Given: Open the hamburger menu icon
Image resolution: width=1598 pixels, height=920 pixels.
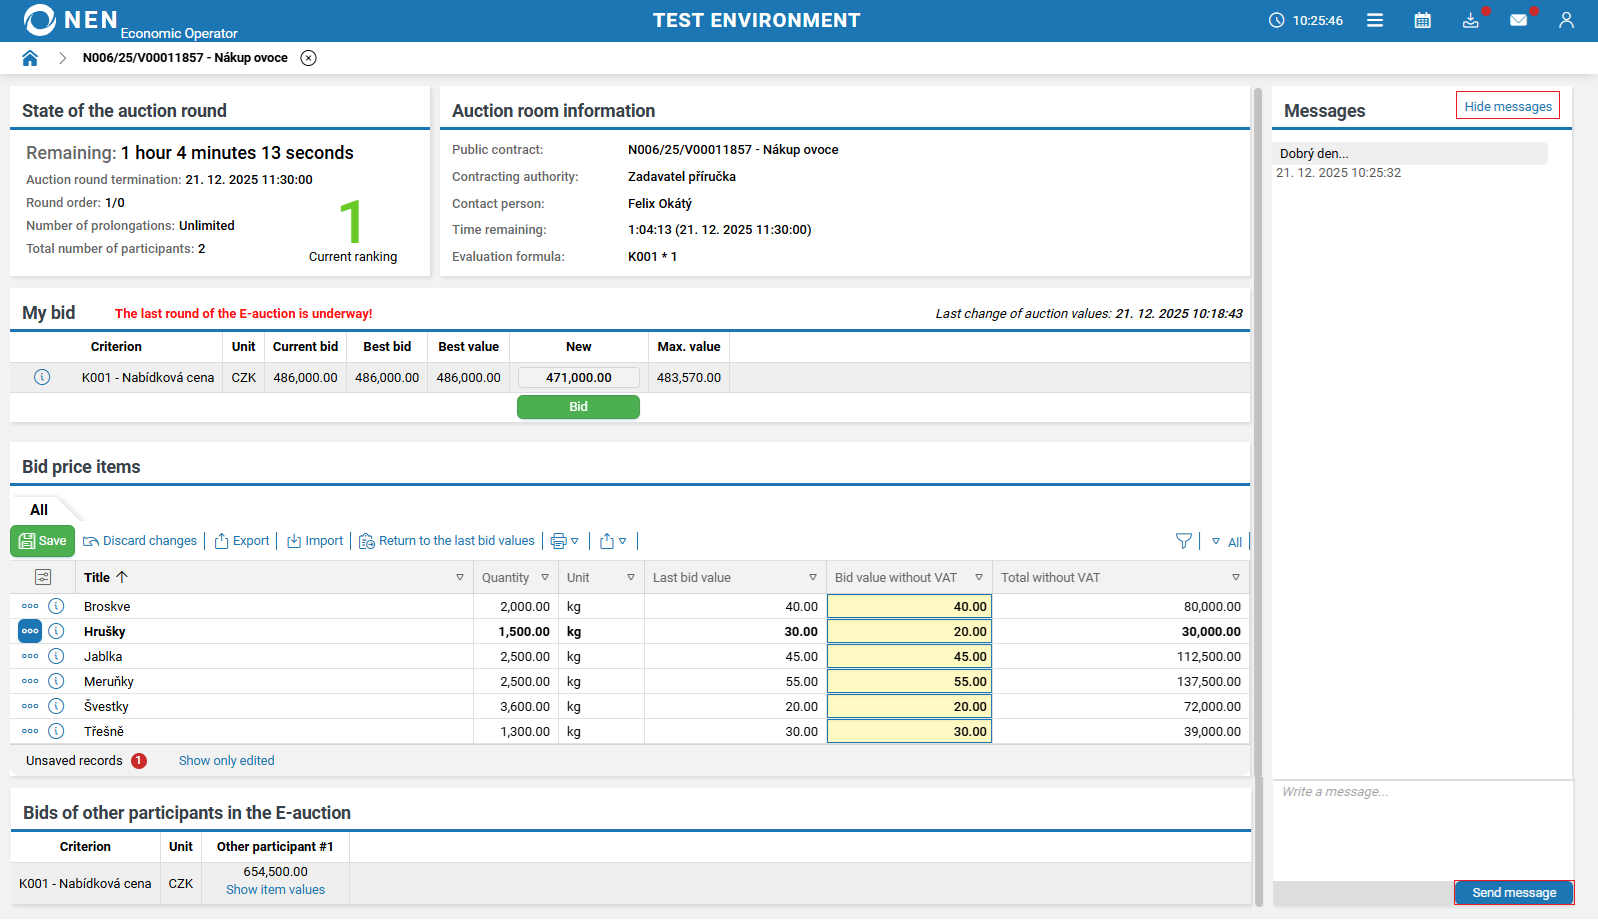Looking at the screenshot, I should click(1375, 20).
